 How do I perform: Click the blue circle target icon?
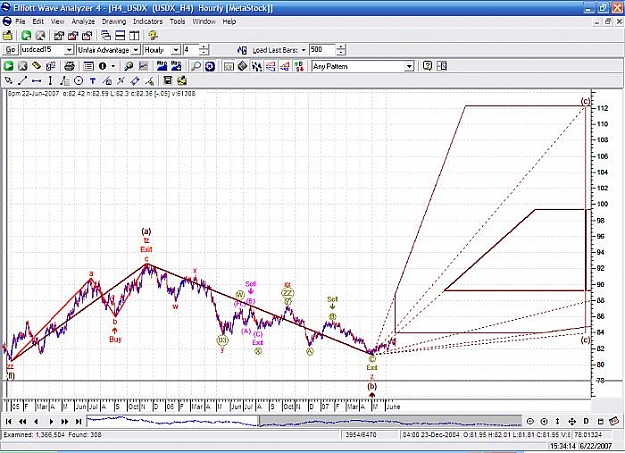tap(210, 66)
